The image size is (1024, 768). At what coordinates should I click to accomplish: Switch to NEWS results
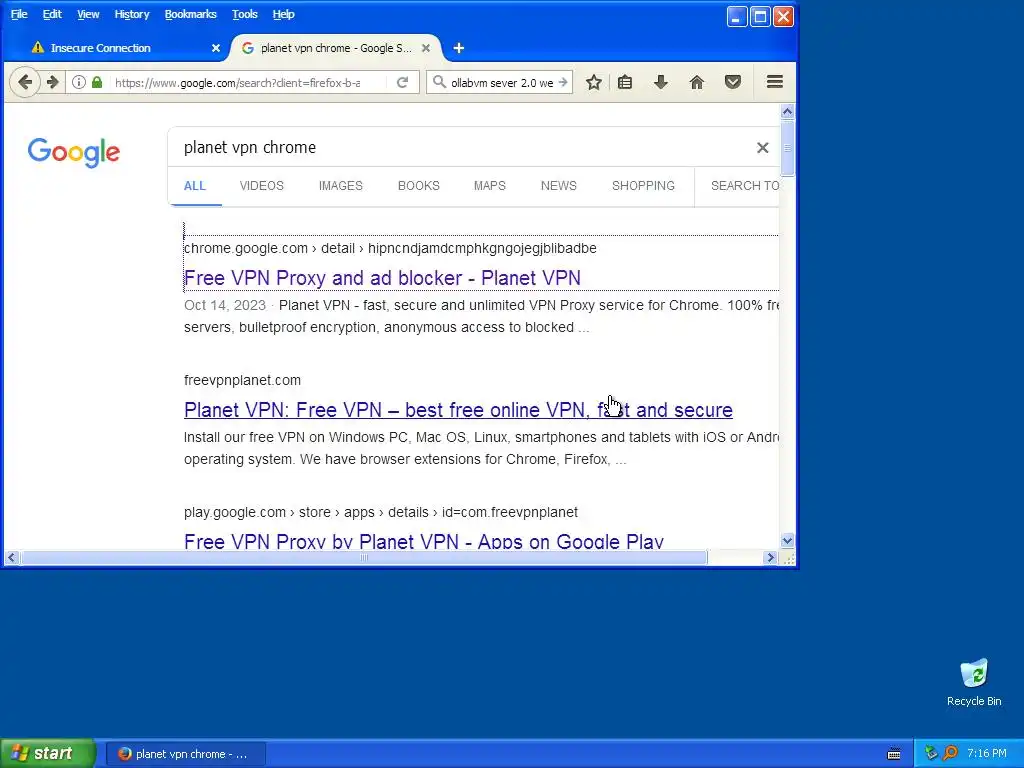(558, 186)
